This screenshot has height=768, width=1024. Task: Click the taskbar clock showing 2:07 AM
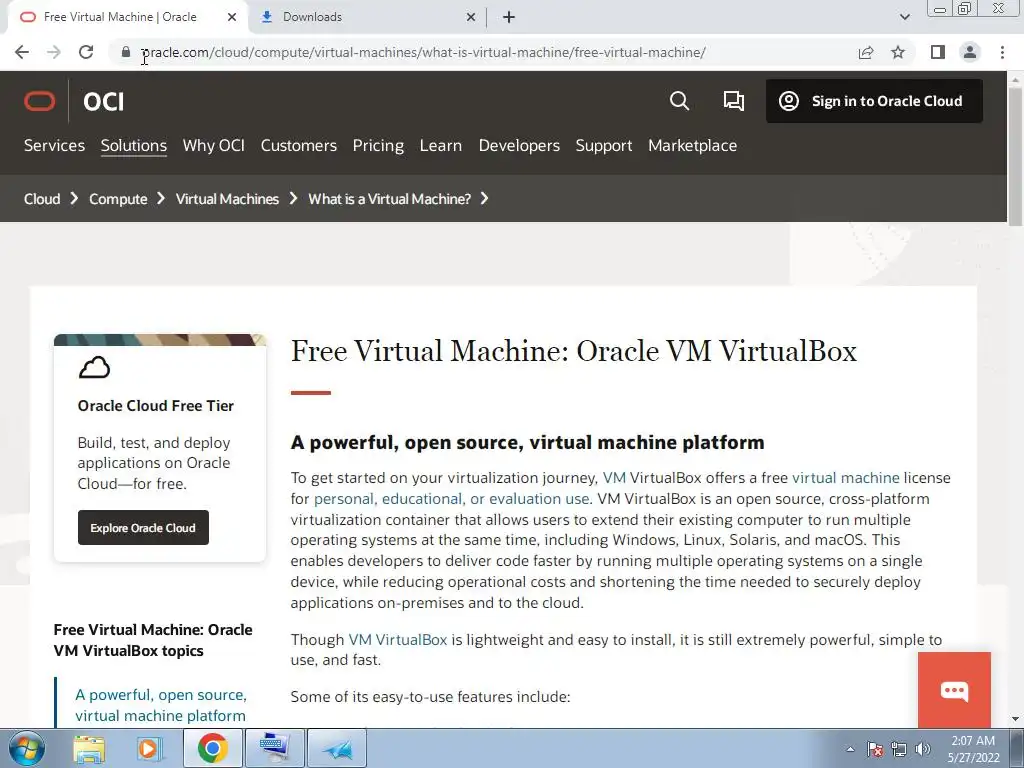click(973, 749)
